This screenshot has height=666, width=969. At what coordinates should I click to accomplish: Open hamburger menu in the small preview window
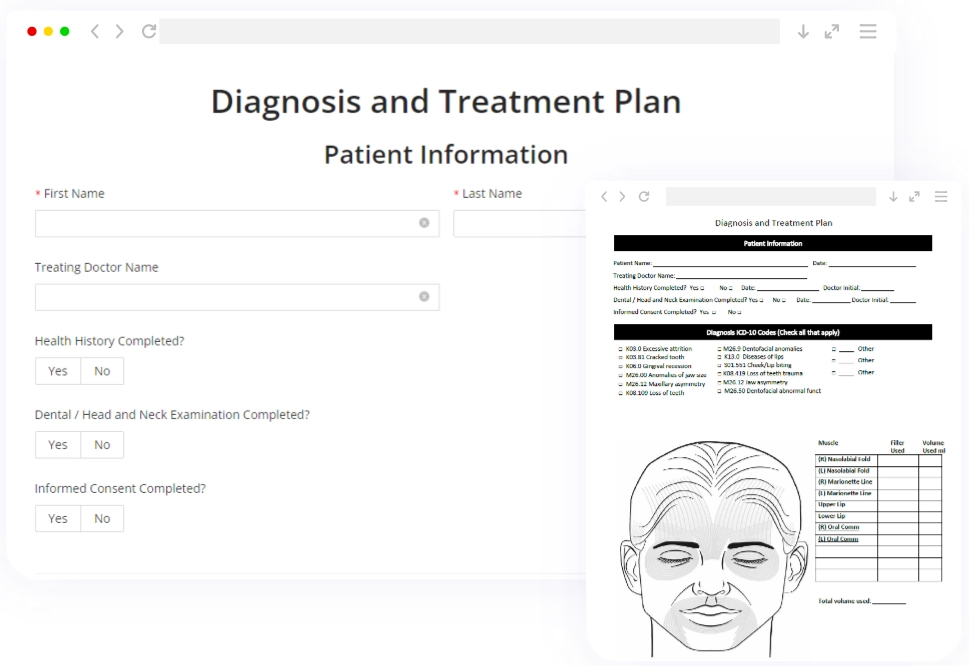click(x=941, y=196)
